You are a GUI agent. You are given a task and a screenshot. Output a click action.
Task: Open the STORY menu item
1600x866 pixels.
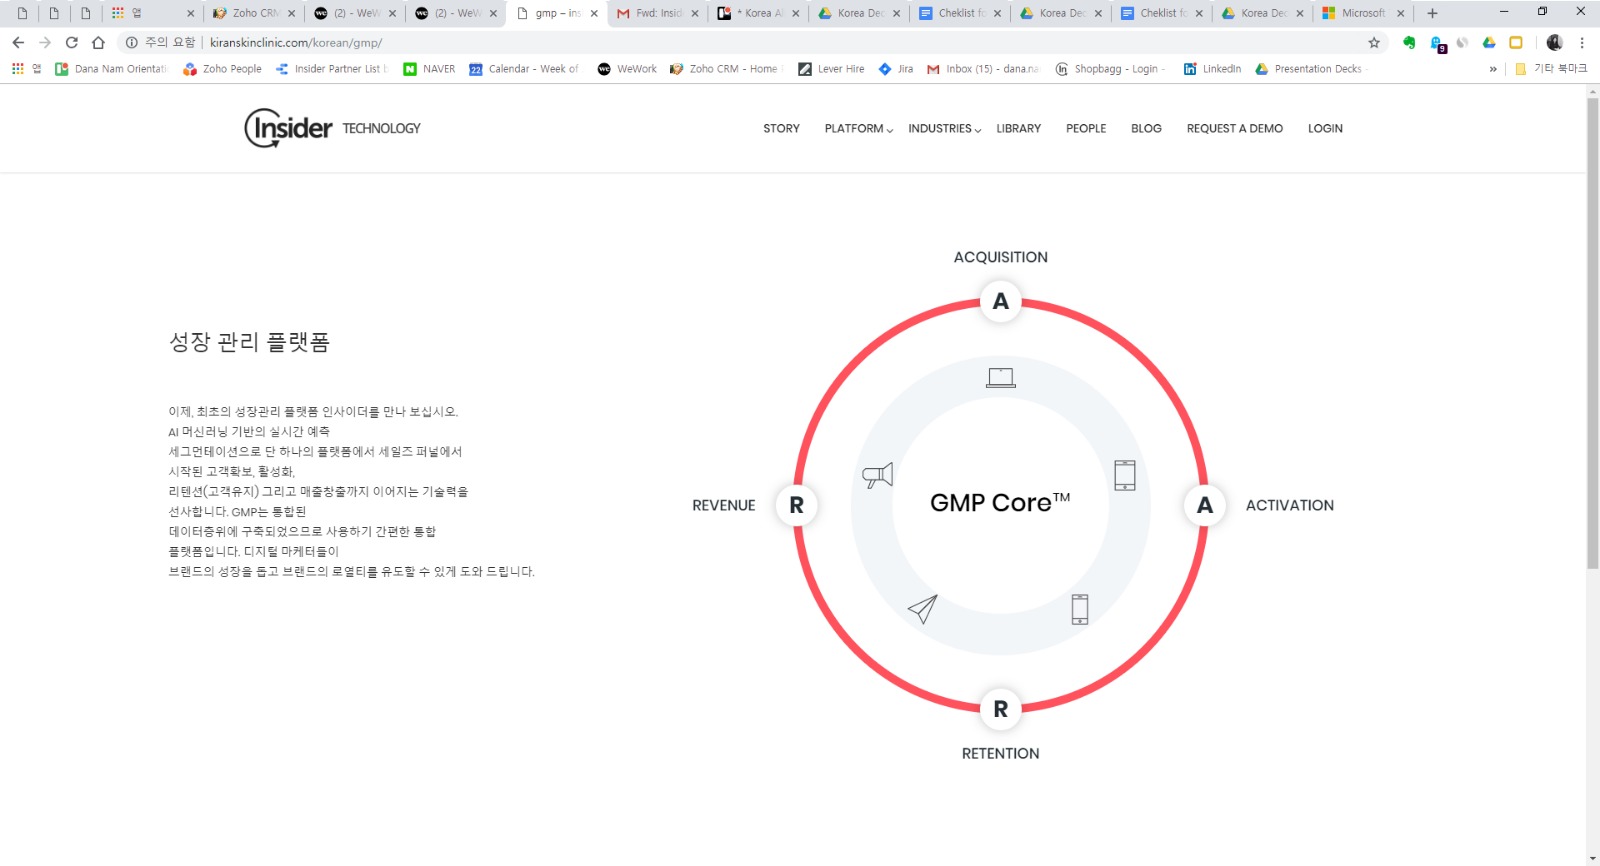(x=781, y=128)
